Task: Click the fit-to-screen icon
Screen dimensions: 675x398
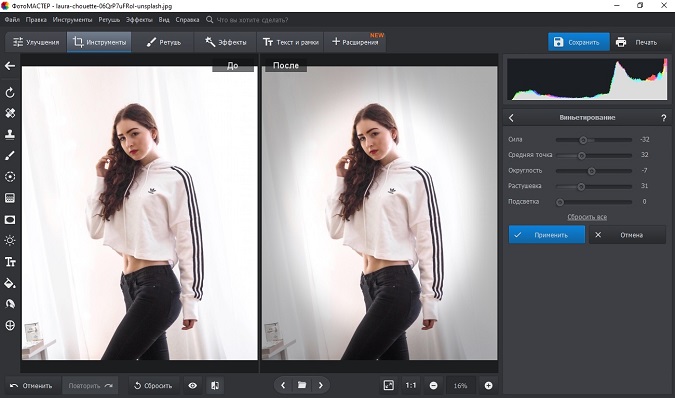Action: coord(388,386)
